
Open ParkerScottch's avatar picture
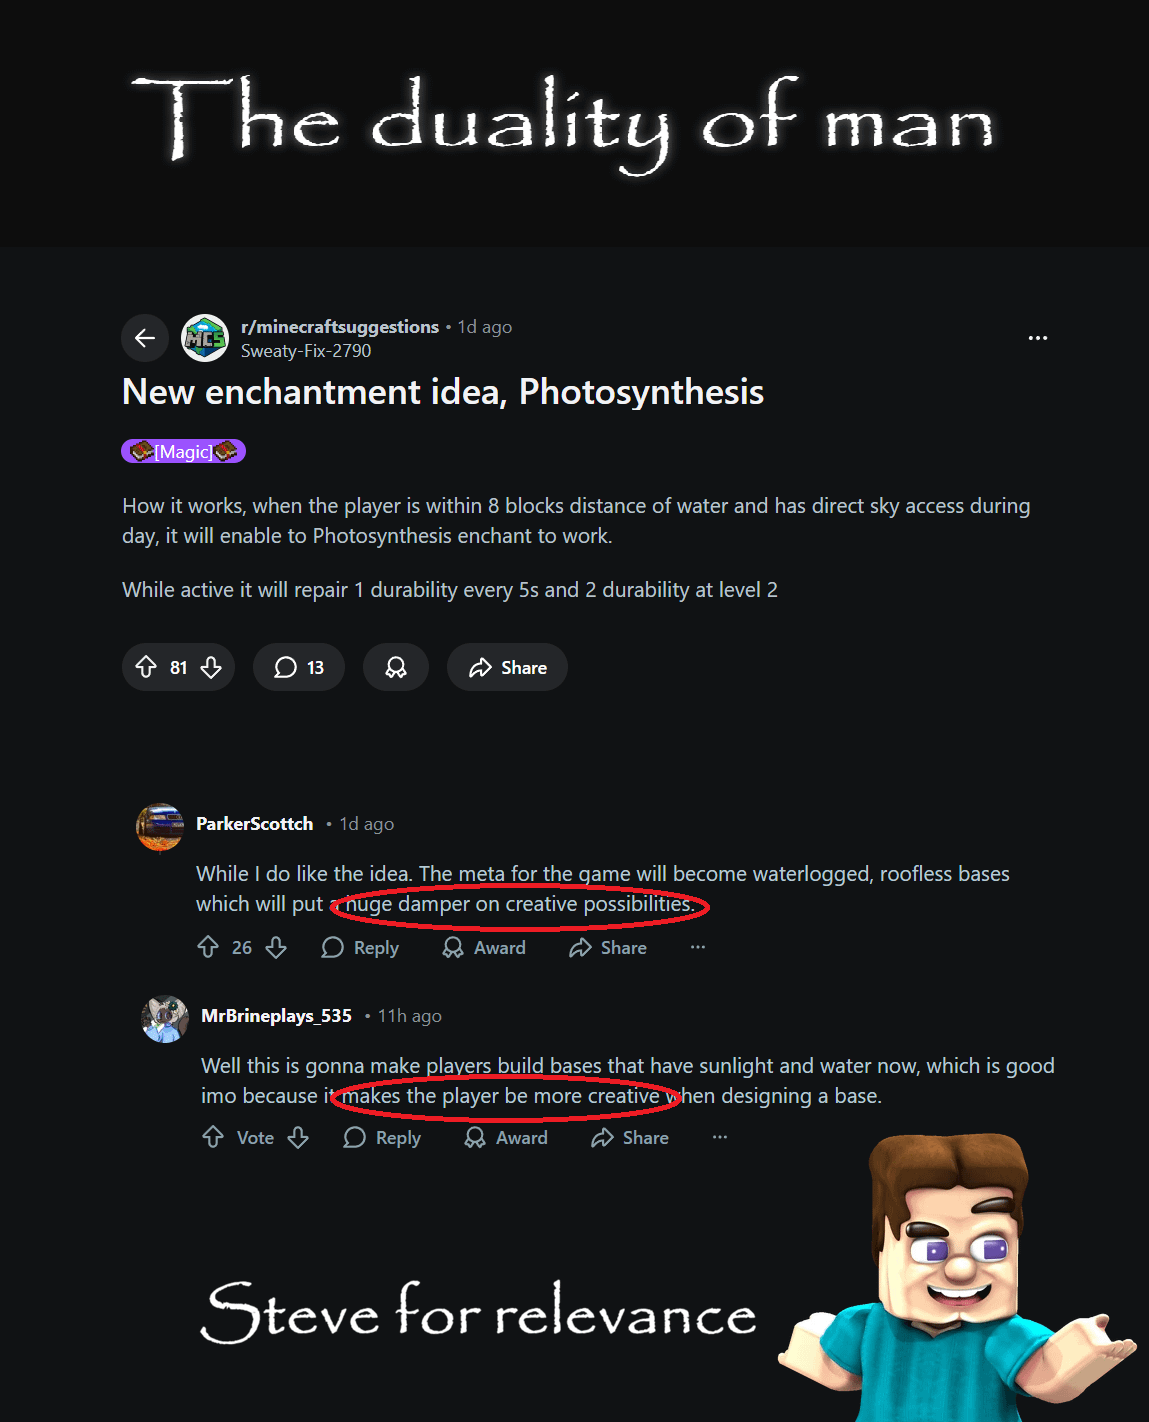tap(160, 827)
